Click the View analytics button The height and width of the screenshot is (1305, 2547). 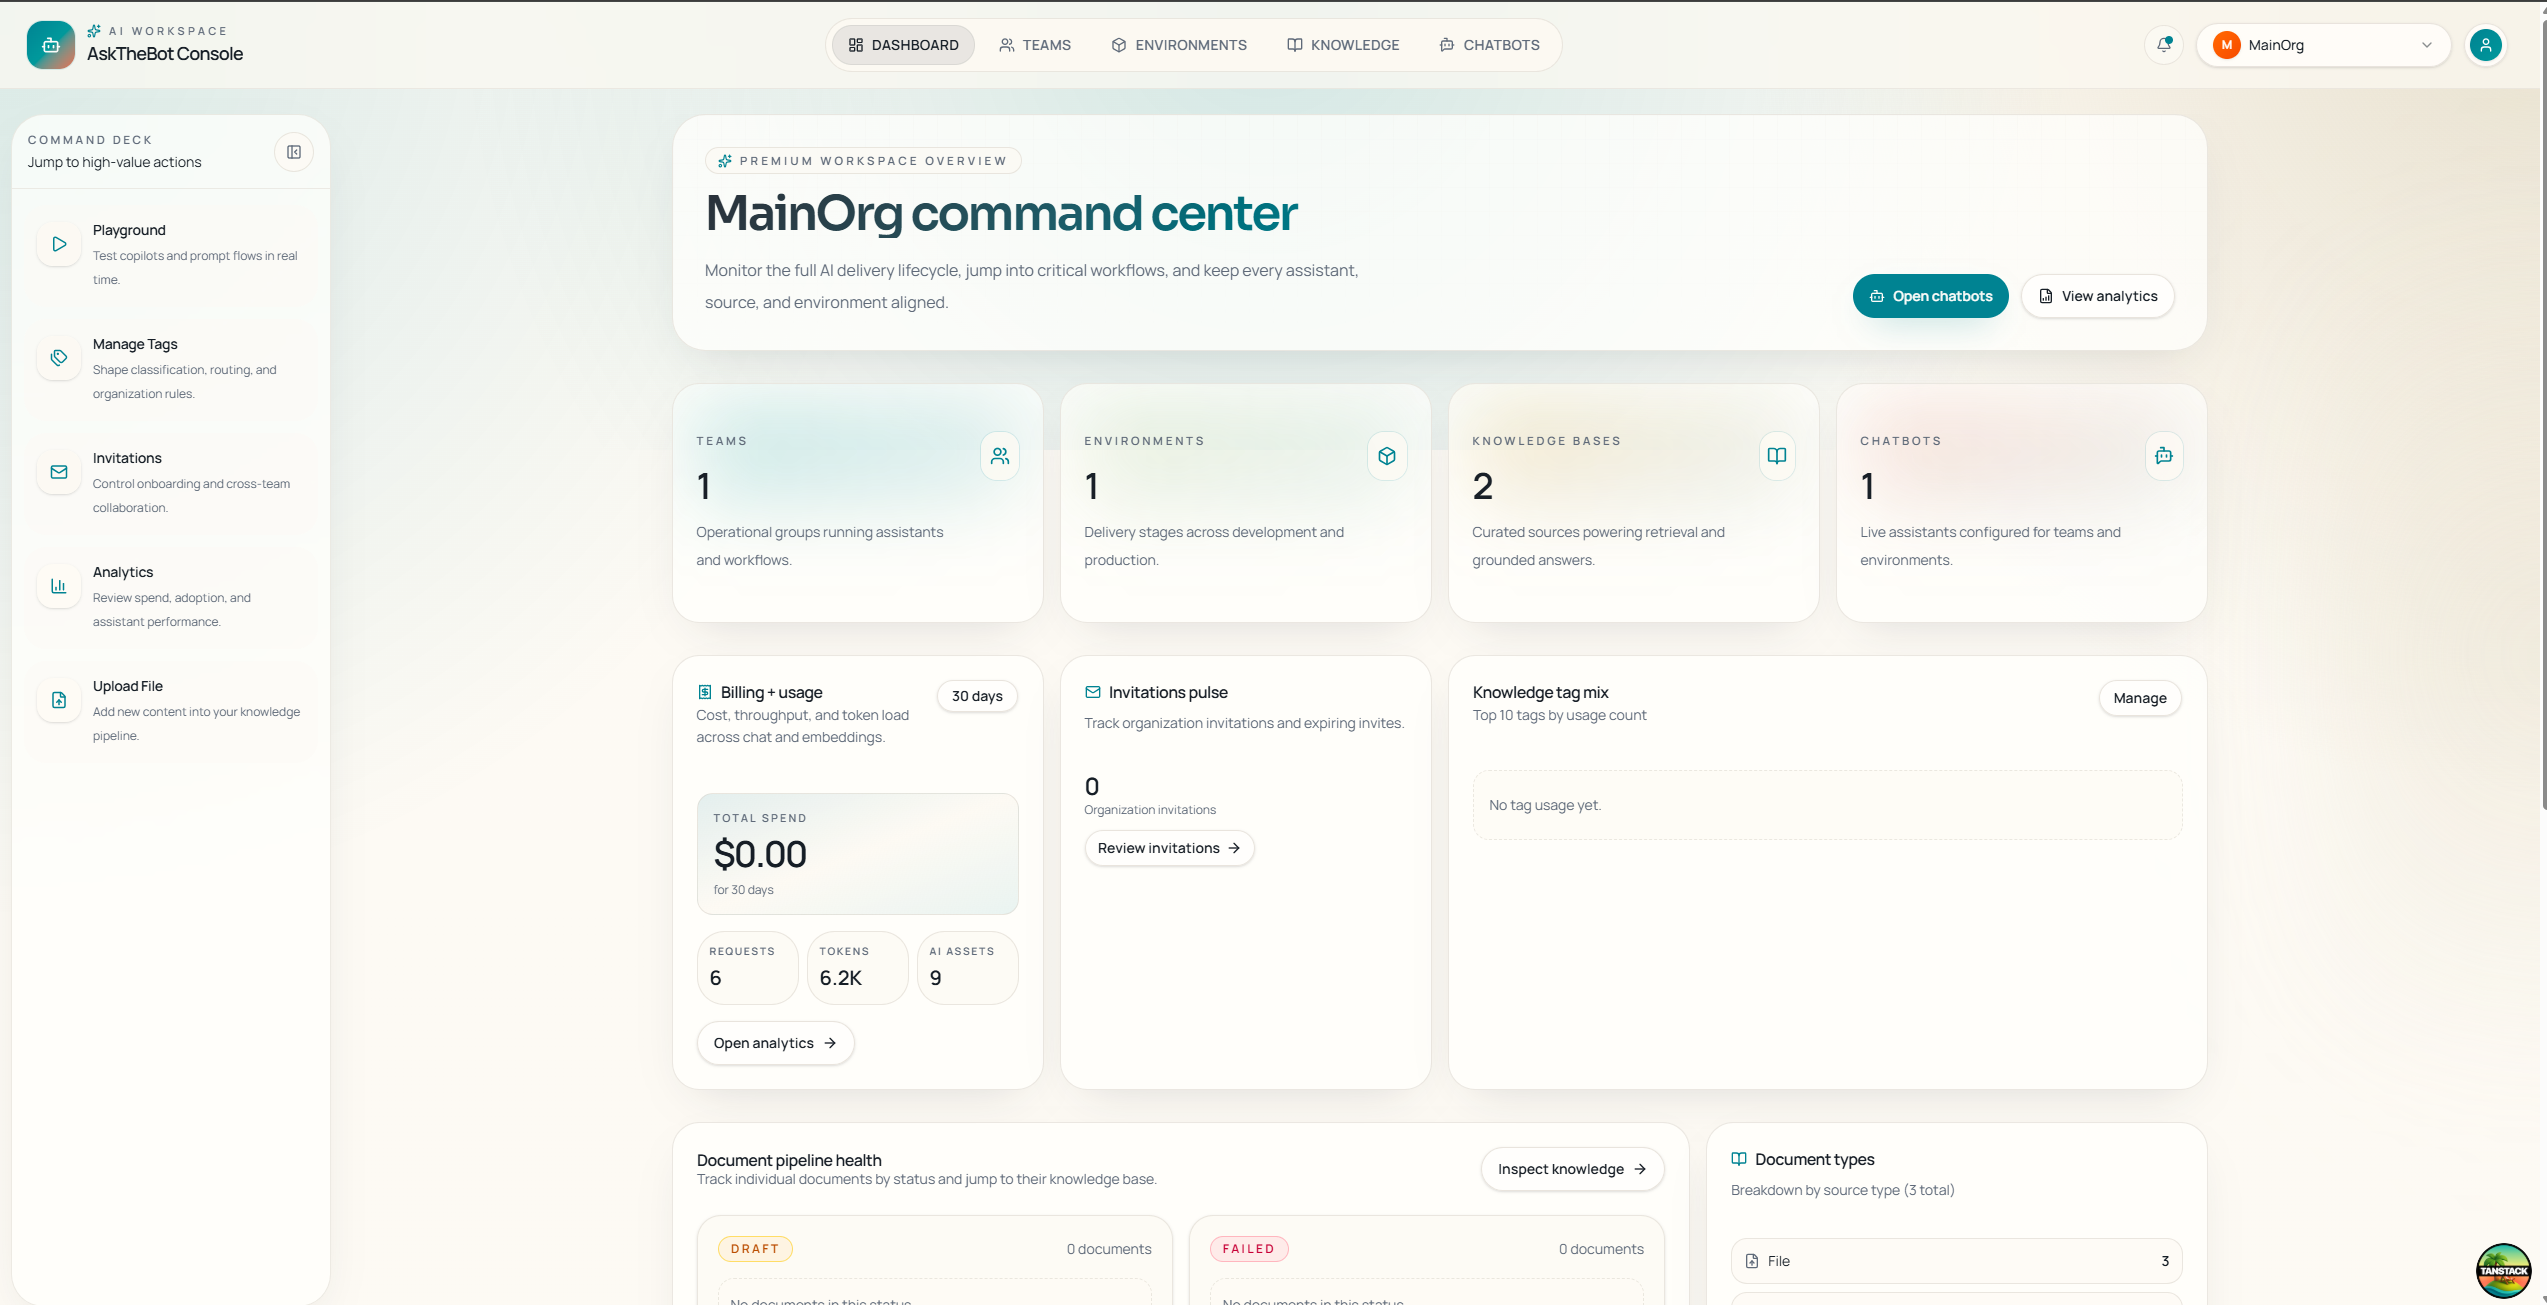click(x=2097, y=296)
